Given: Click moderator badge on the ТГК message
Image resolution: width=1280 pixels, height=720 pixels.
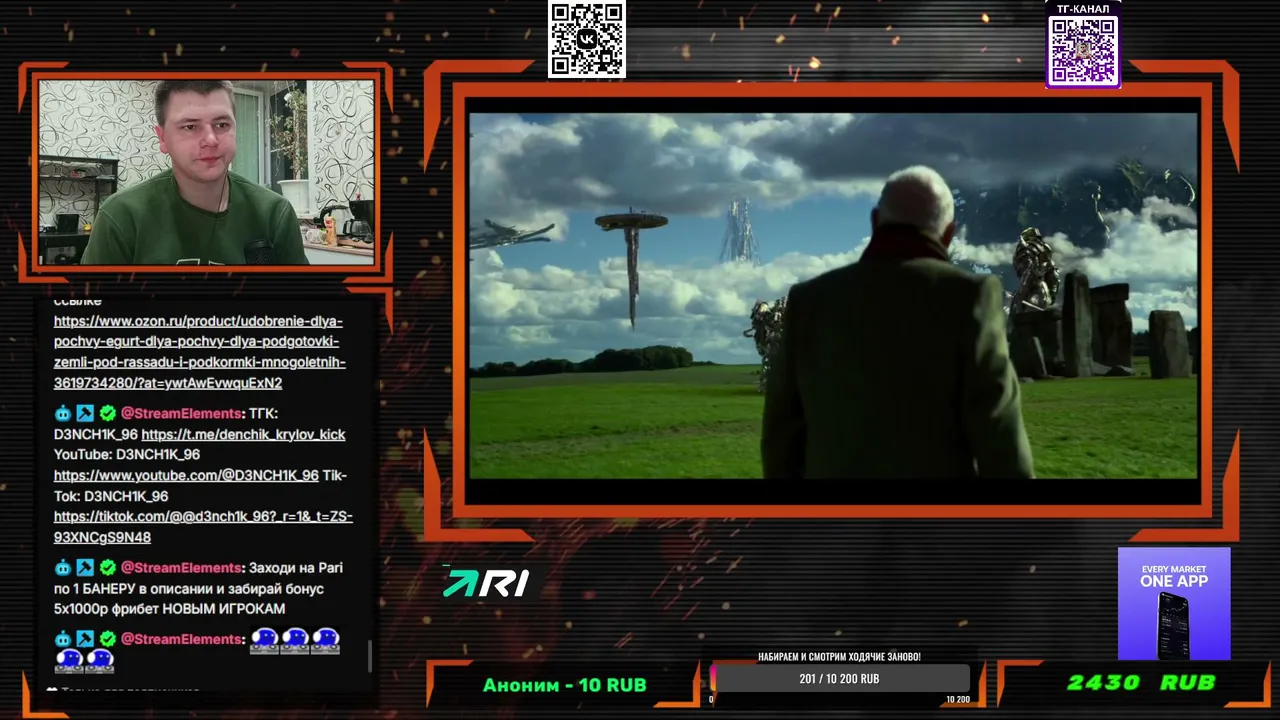Looking at the screenshot, I should pos(85,413).
